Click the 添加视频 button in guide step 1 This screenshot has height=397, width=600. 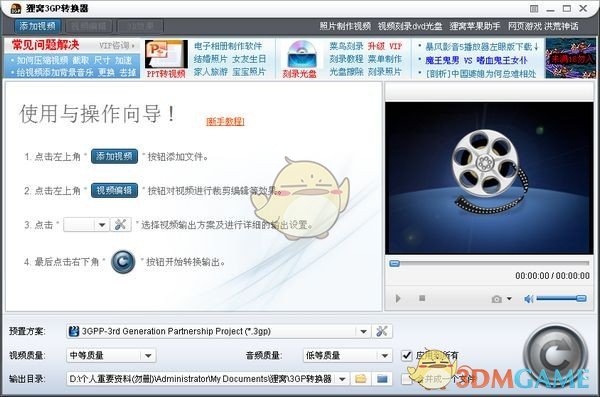(x=114, y=156)
